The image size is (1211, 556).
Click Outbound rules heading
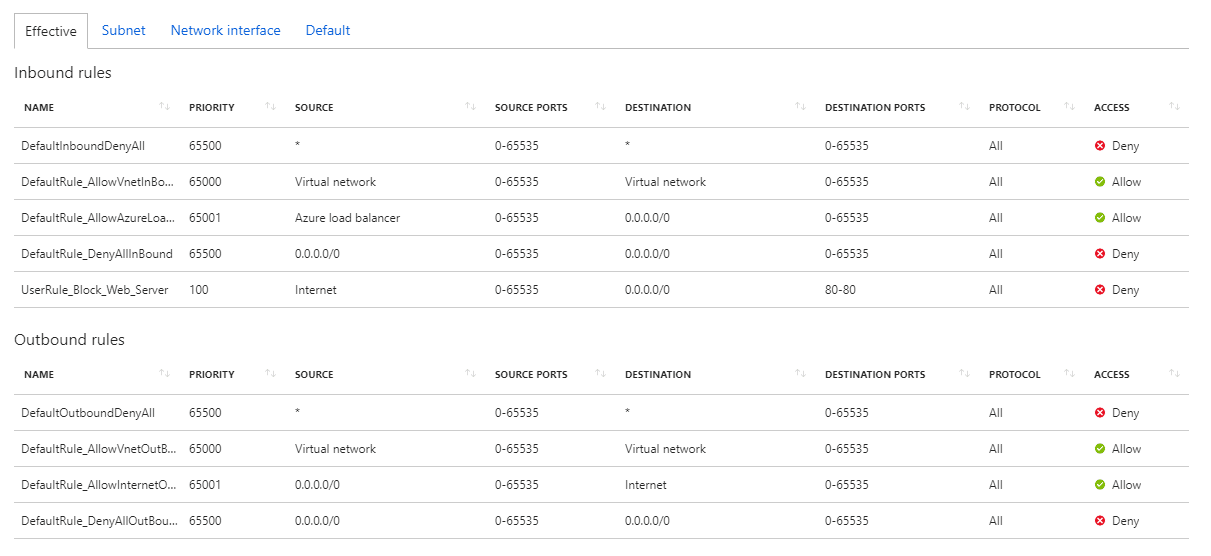point(70,340)
